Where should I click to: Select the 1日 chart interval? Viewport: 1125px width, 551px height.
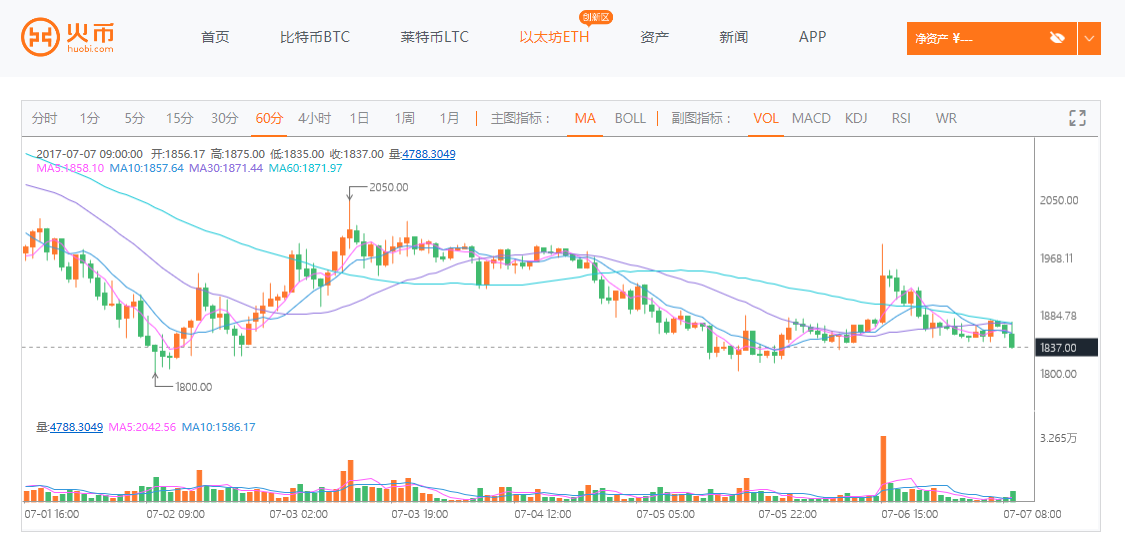coord(359,118)
